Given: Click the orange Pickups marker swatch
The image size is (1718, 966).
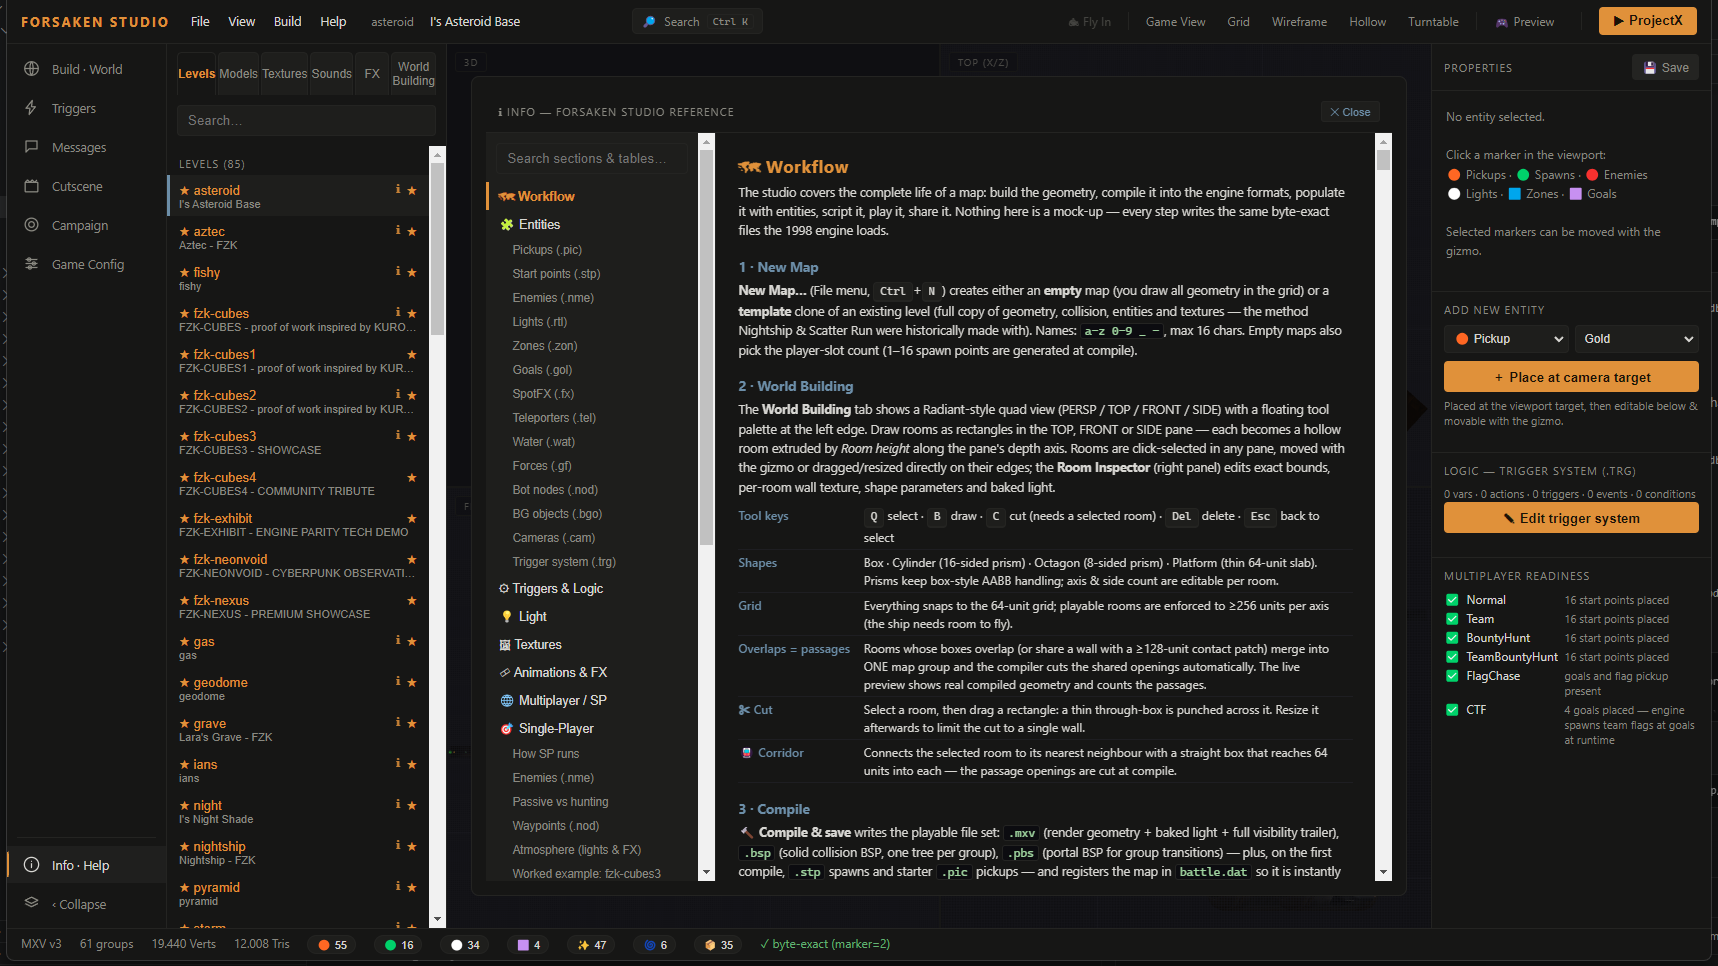Looking at the screenshot, I should 1454,175.
